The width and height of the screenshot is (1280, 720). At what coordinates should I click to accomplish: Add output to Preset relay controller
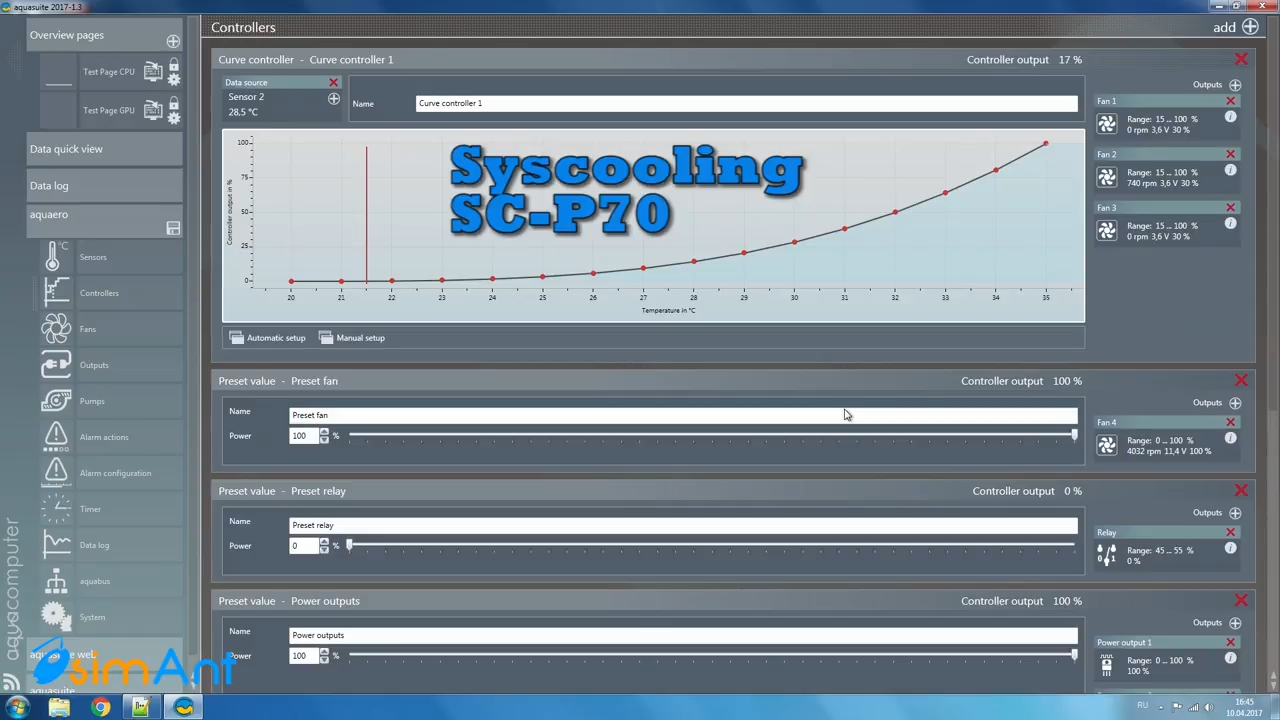[x=1235, y=513]
